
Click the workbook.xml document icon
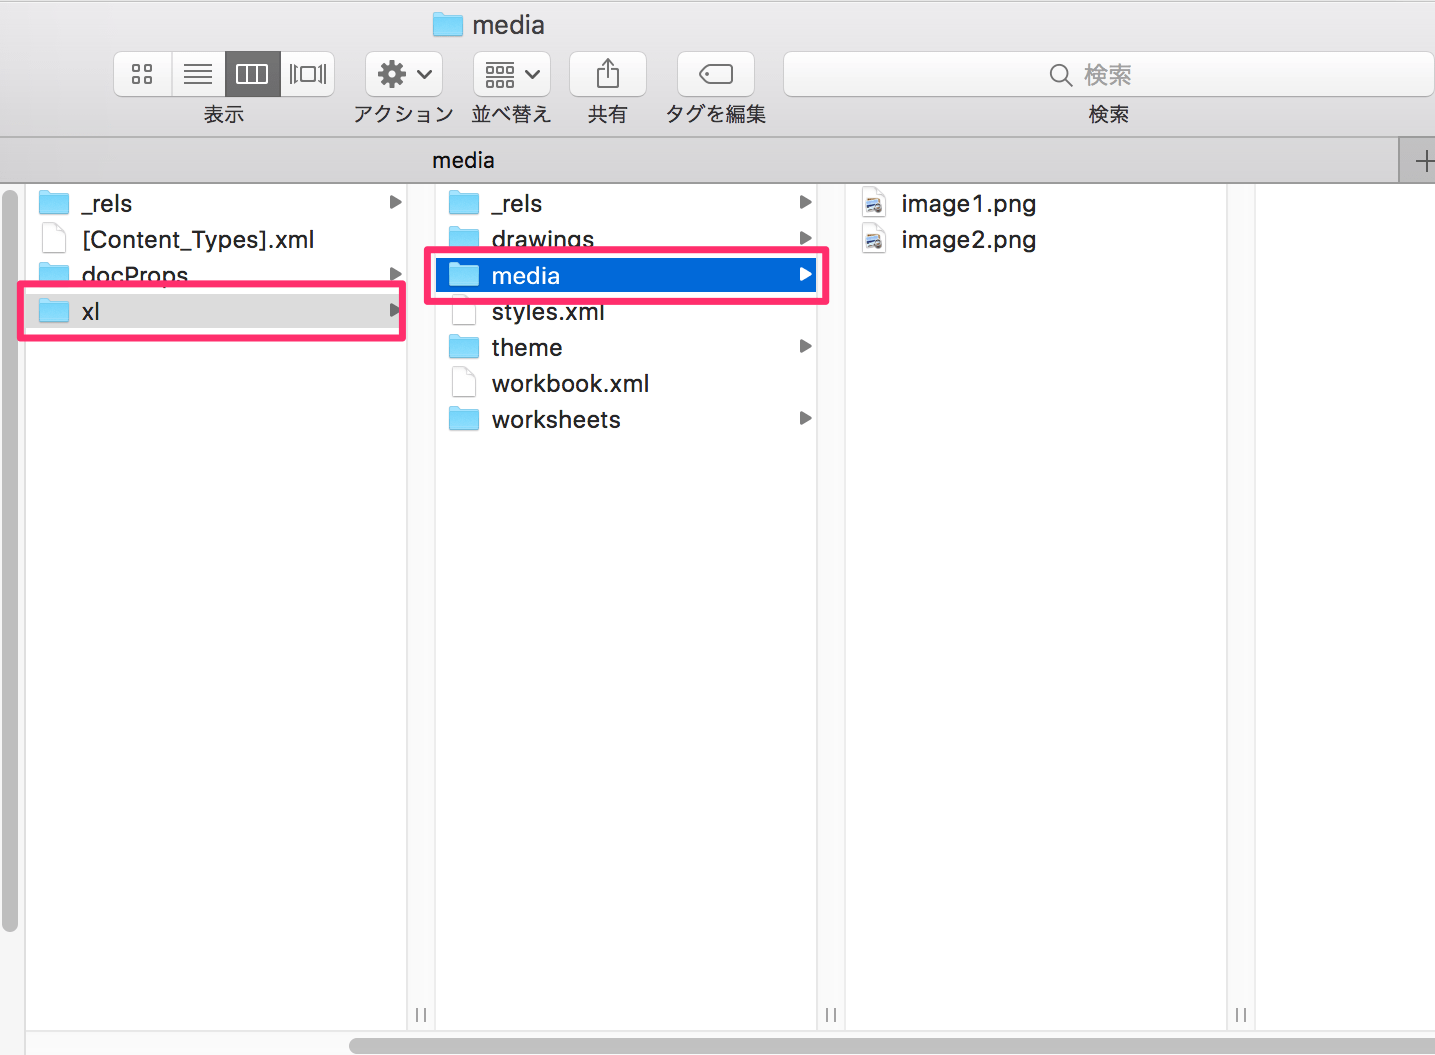tap(464, 383)
